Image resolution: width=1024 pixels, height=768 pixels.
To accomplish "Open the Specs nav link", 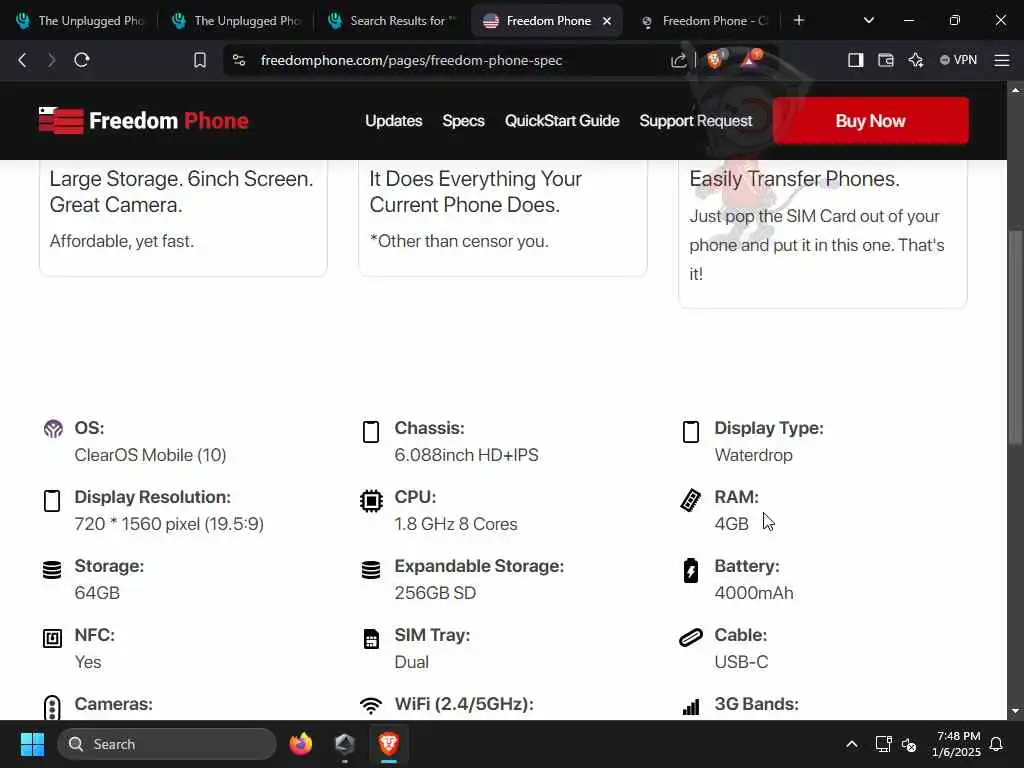I will click(x=463, y=121).
